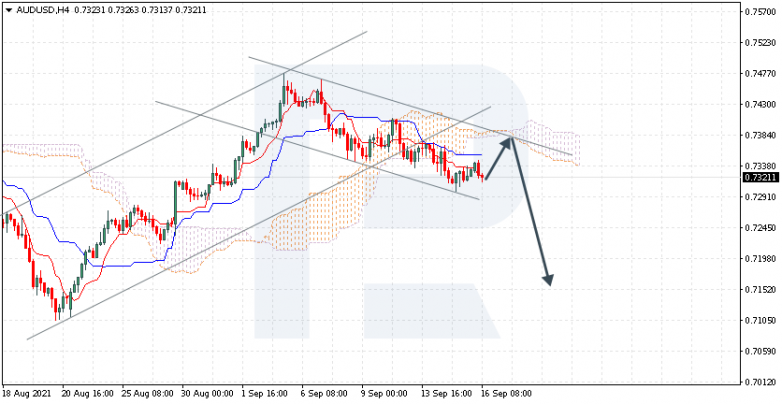Click price axis label 0.74300
Viewport: 782px width, 404px height.
point(761,105)
